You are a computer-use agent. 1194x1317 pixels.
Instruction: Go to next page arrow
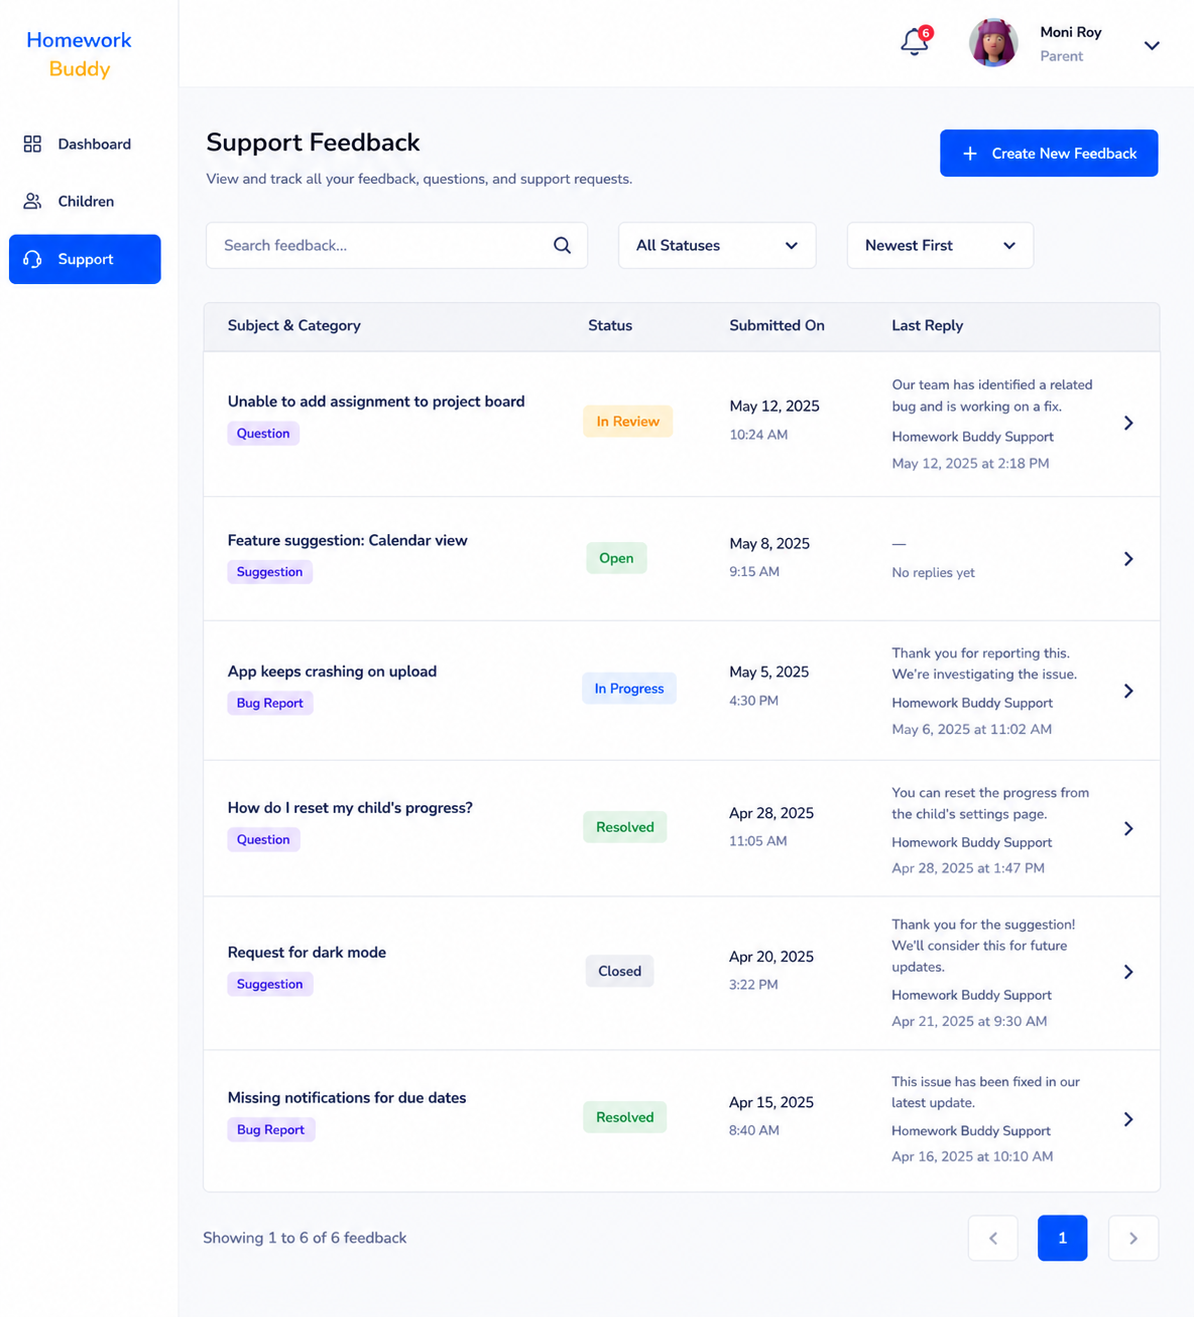tap(1133, 1238)
